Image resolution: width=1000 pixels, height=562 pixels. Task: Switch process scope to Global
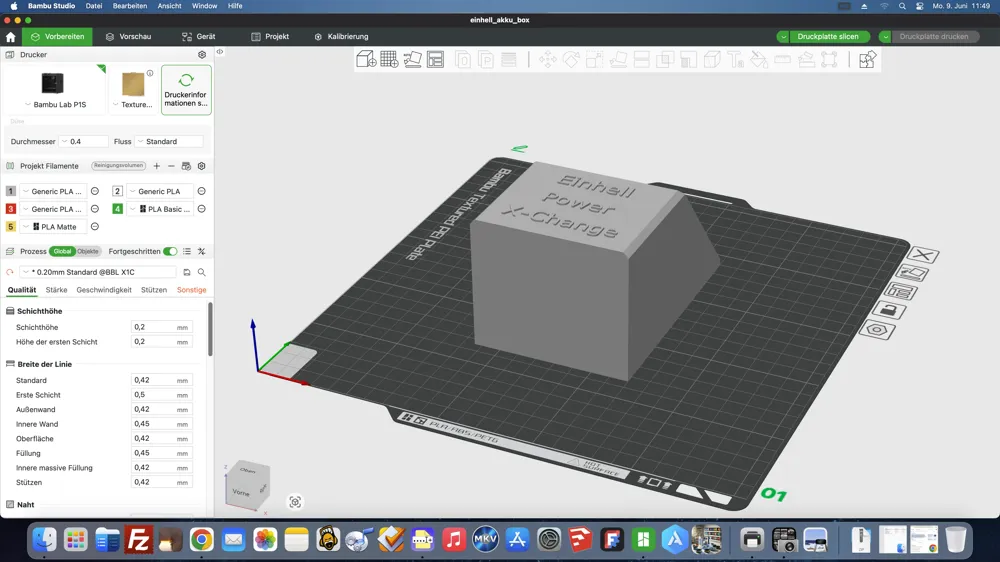coord(62,251)
